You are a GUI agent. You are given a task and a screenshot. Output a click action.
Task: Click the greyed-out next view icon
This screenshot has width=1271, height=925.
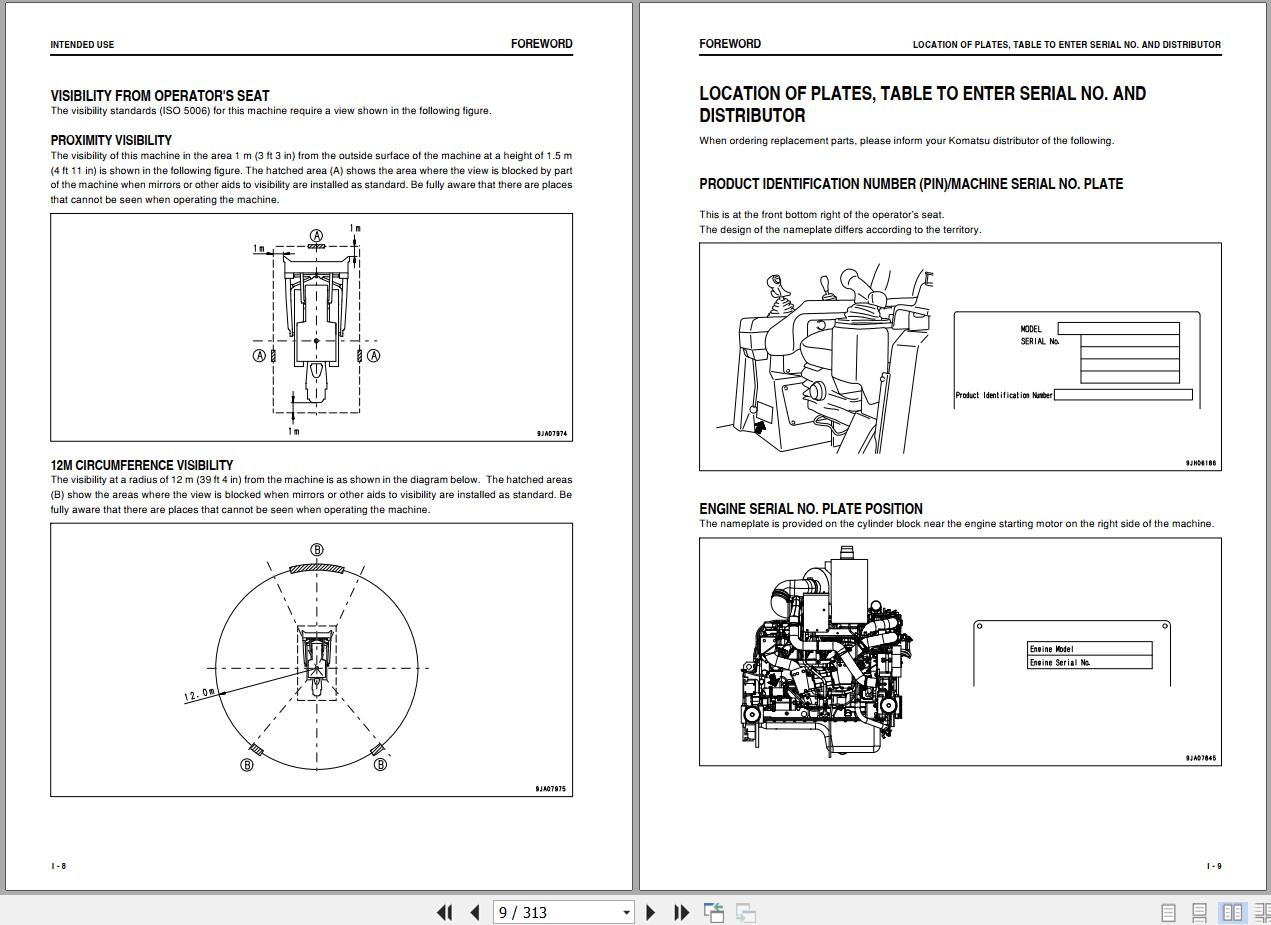(745, 912)
